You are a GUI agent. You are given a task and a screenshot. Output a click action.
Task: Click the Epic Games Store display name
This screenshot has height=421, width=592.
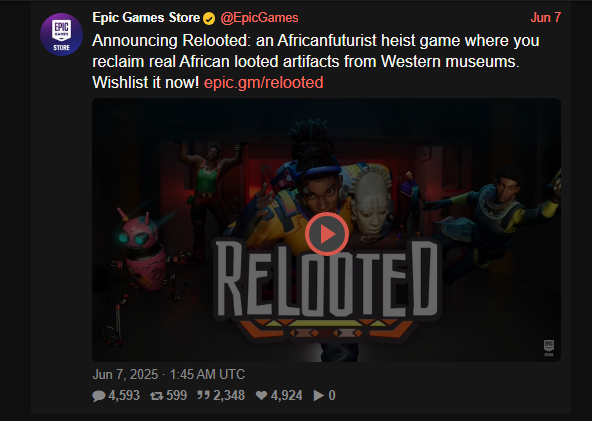(146, 17)
